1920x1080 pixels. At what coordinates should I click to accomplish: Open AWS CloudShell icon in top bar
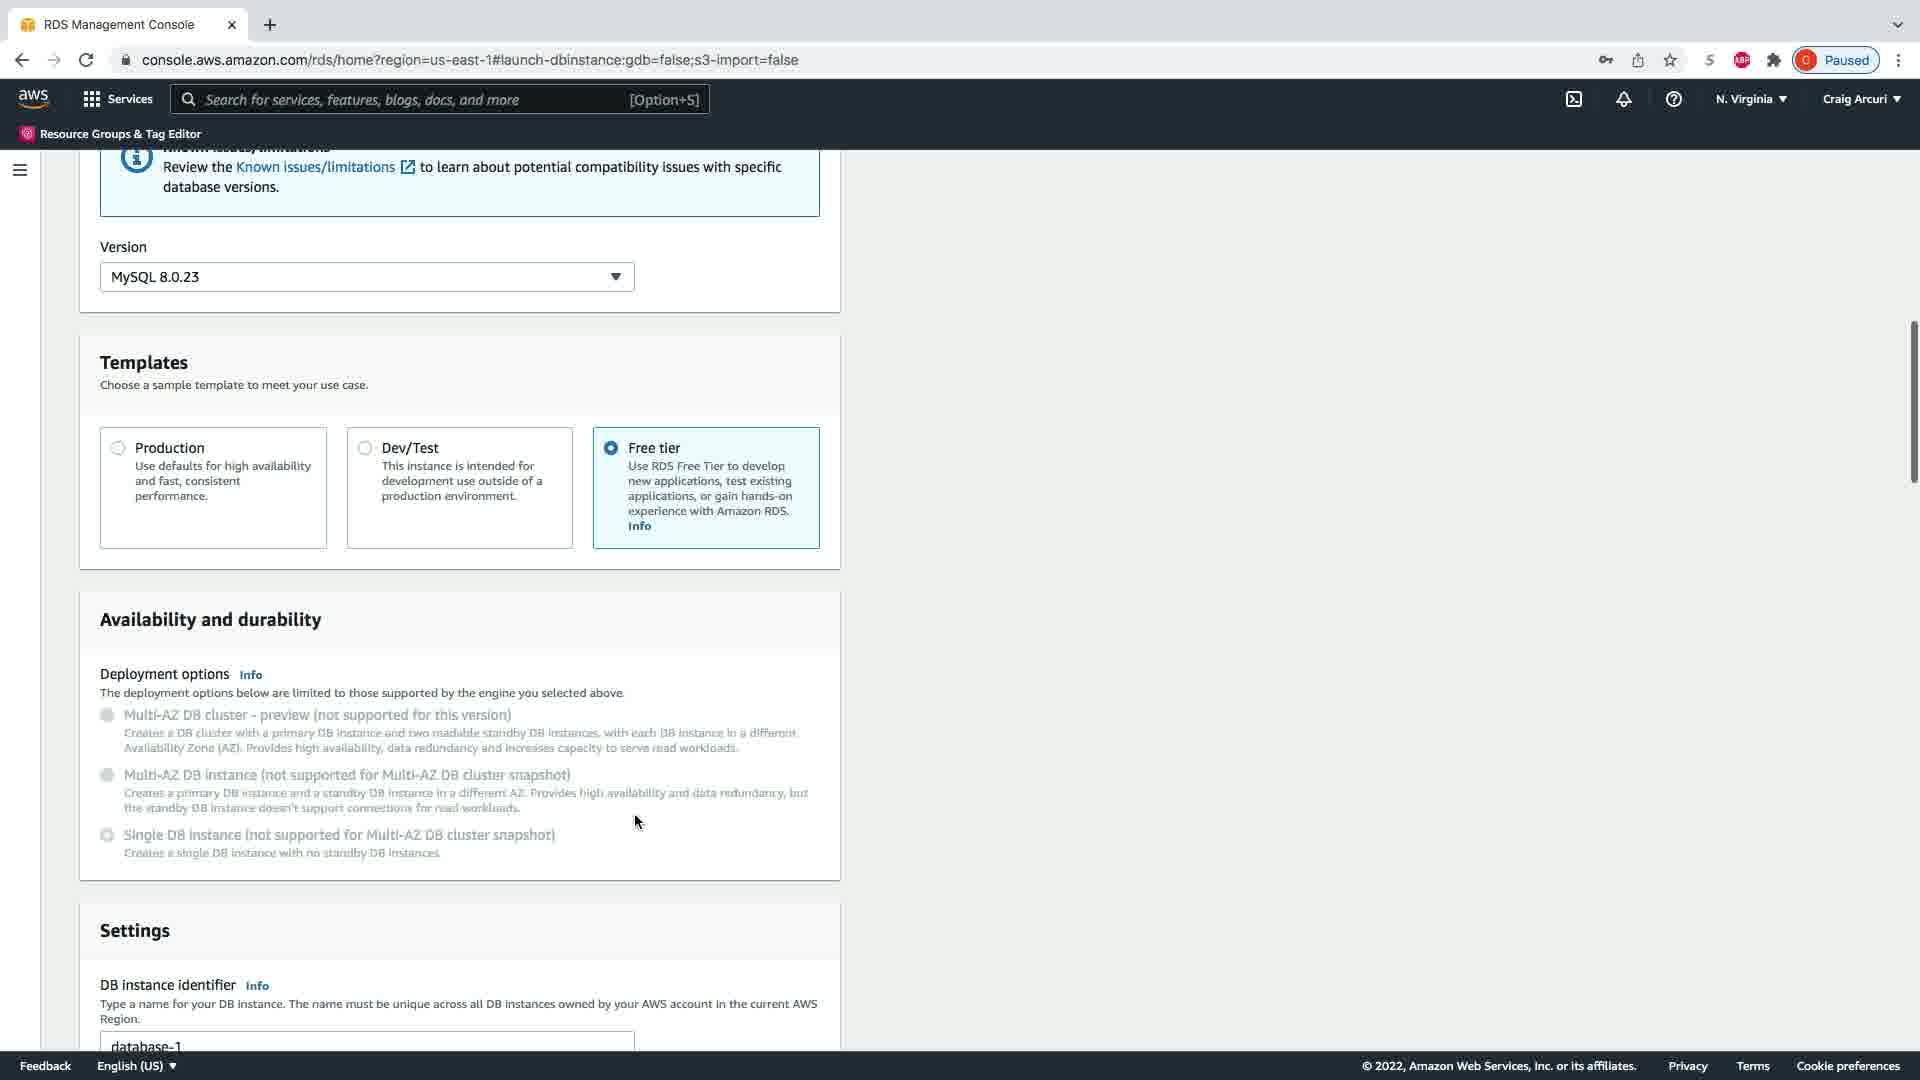[1574, 99]
